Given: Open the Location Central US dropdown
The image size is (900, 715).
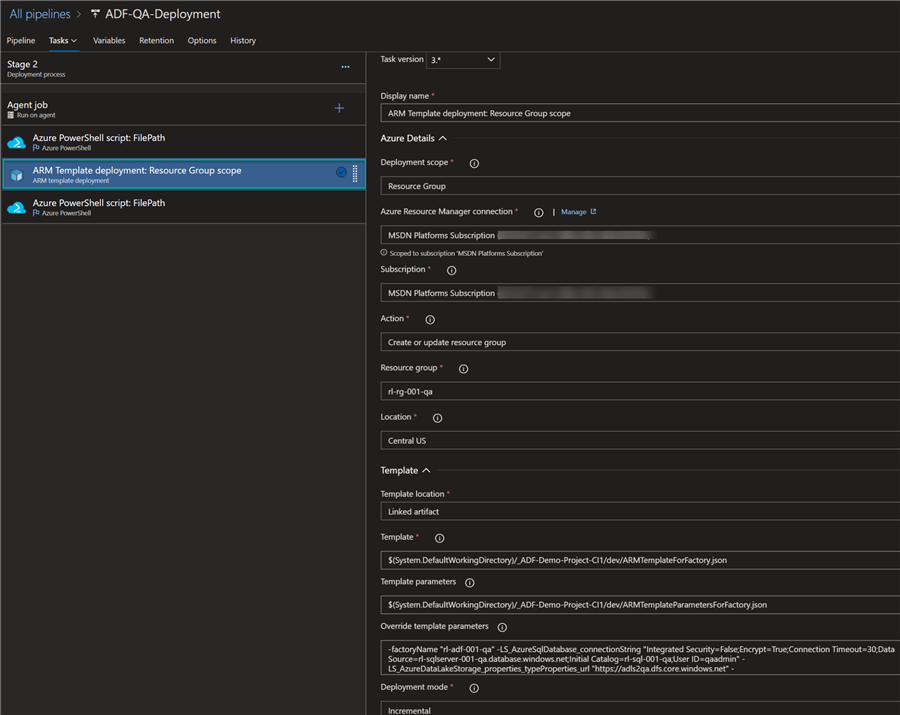Looking at the screenshot, I should click(640, 440).
